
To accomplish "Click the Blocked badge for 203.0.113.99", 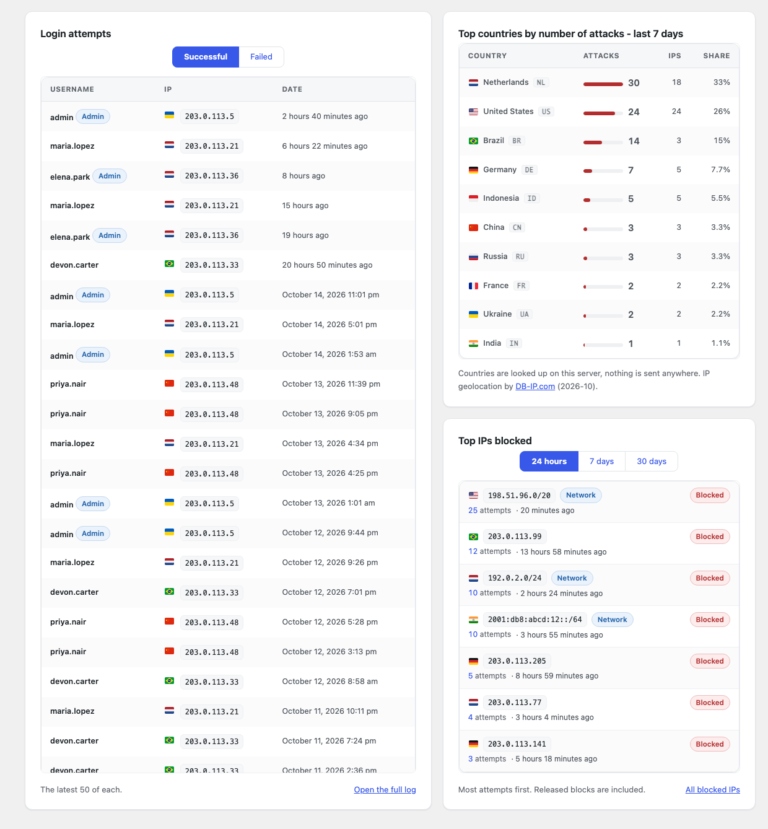I will click(709, 537).
